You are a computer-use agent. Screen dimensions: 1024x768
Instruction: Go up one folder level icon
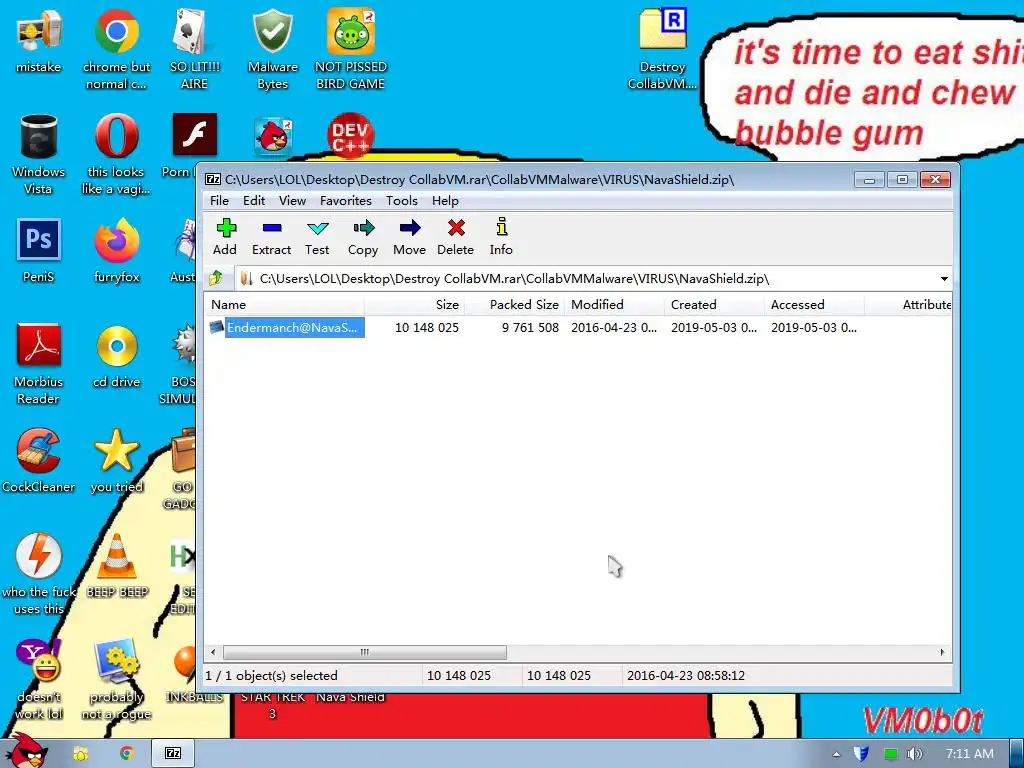point(216,279)
